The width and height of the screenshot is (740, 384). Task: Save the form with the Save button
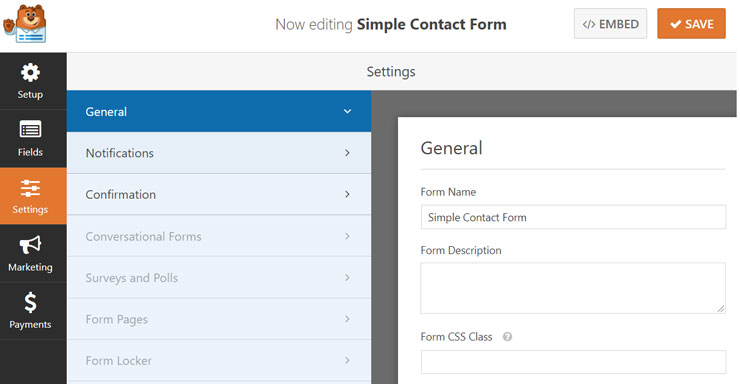point(691,24)
